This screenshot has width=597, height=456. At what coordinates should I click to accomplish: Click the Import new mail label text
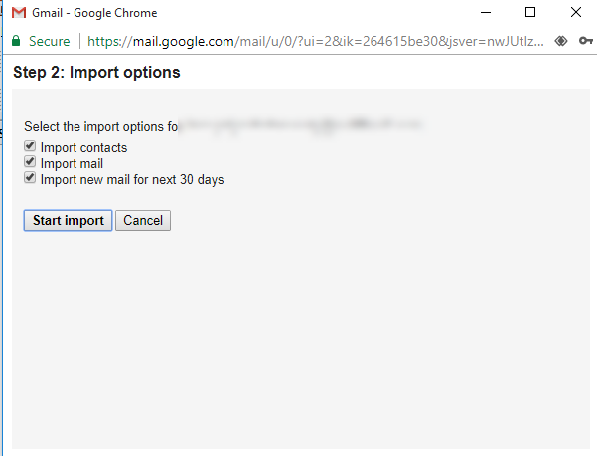(132, 180)
